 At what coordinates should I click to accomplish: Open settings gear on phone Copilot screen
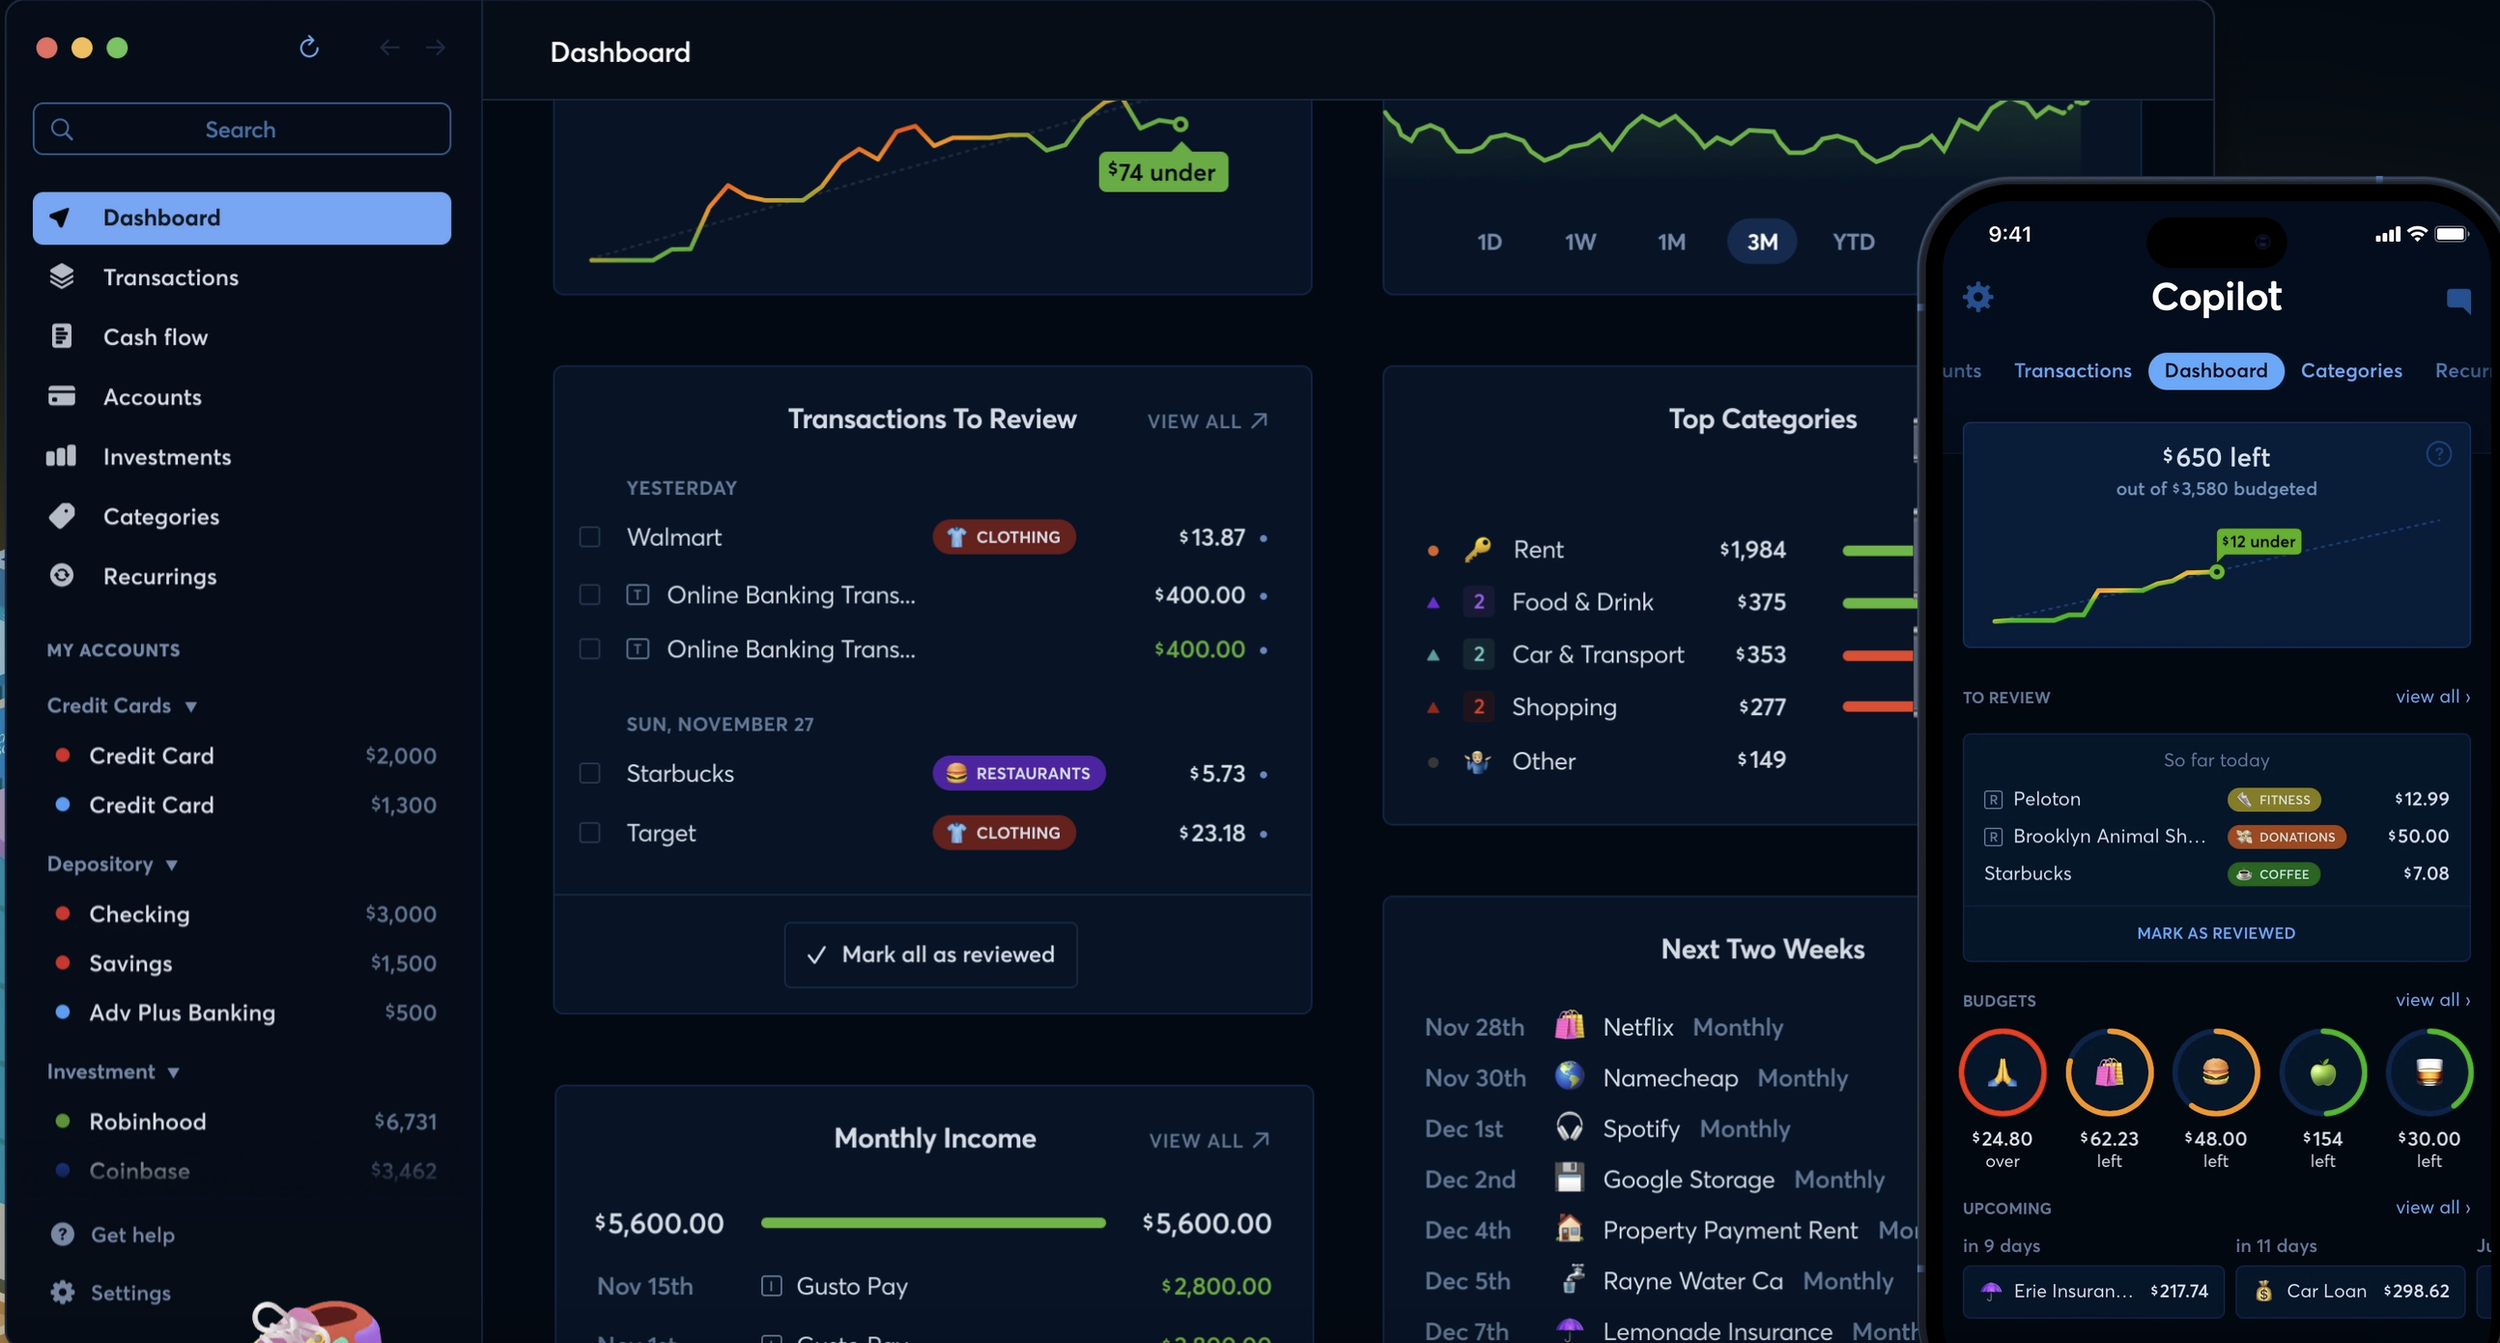pyautogui.click(x=1977, y=297)
